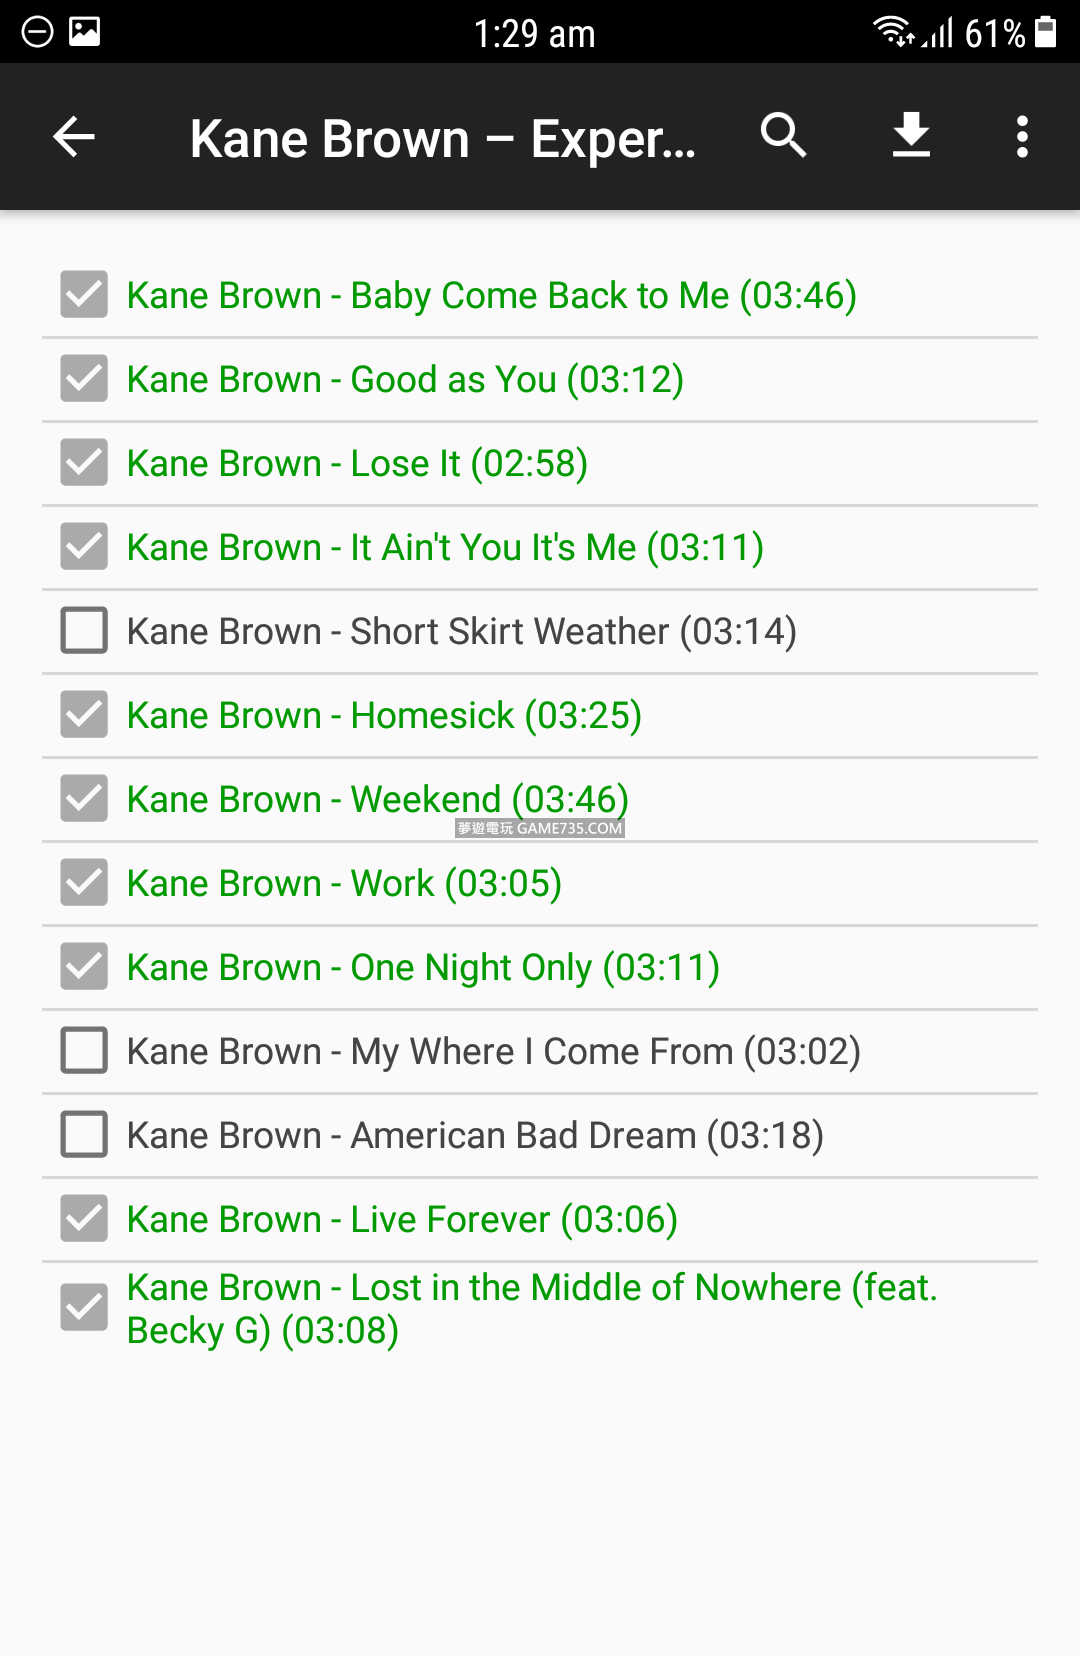Check the Short Skirt Weather checkbox

(x=84, y=631)
